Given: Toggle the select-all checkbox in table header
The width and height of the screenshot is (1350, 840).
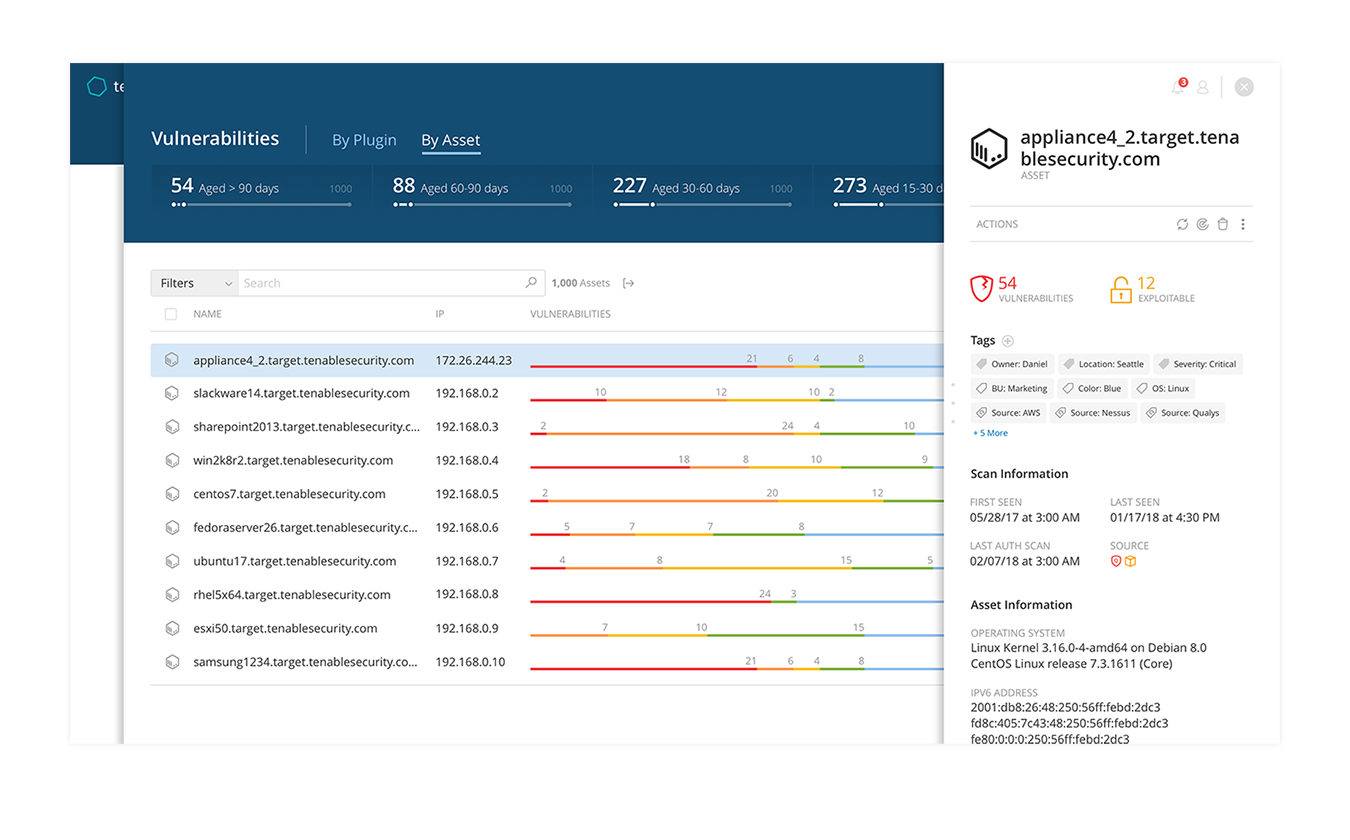Looking at the screenshot, I should point(171,314).
